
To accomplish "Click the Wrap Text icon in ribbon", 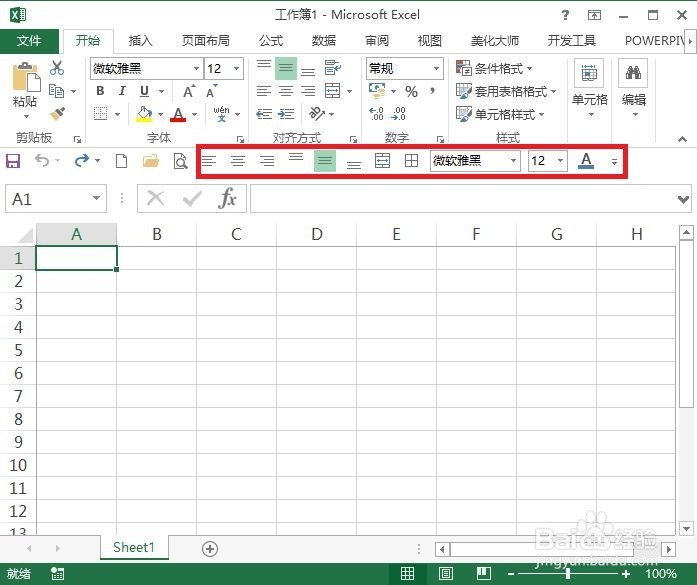I will point(332,68).
